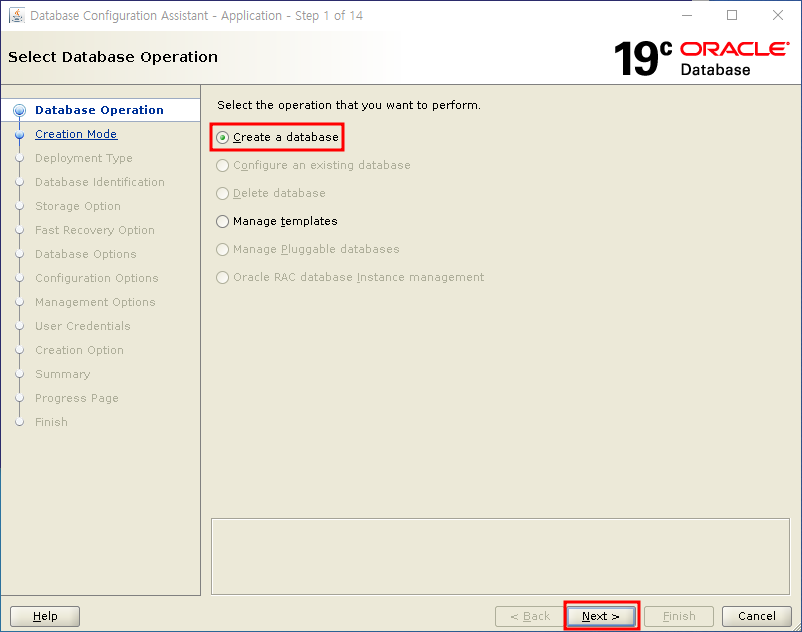
Task: Click the Database Operation step bullet icon
Action: (x=19, y=110)
